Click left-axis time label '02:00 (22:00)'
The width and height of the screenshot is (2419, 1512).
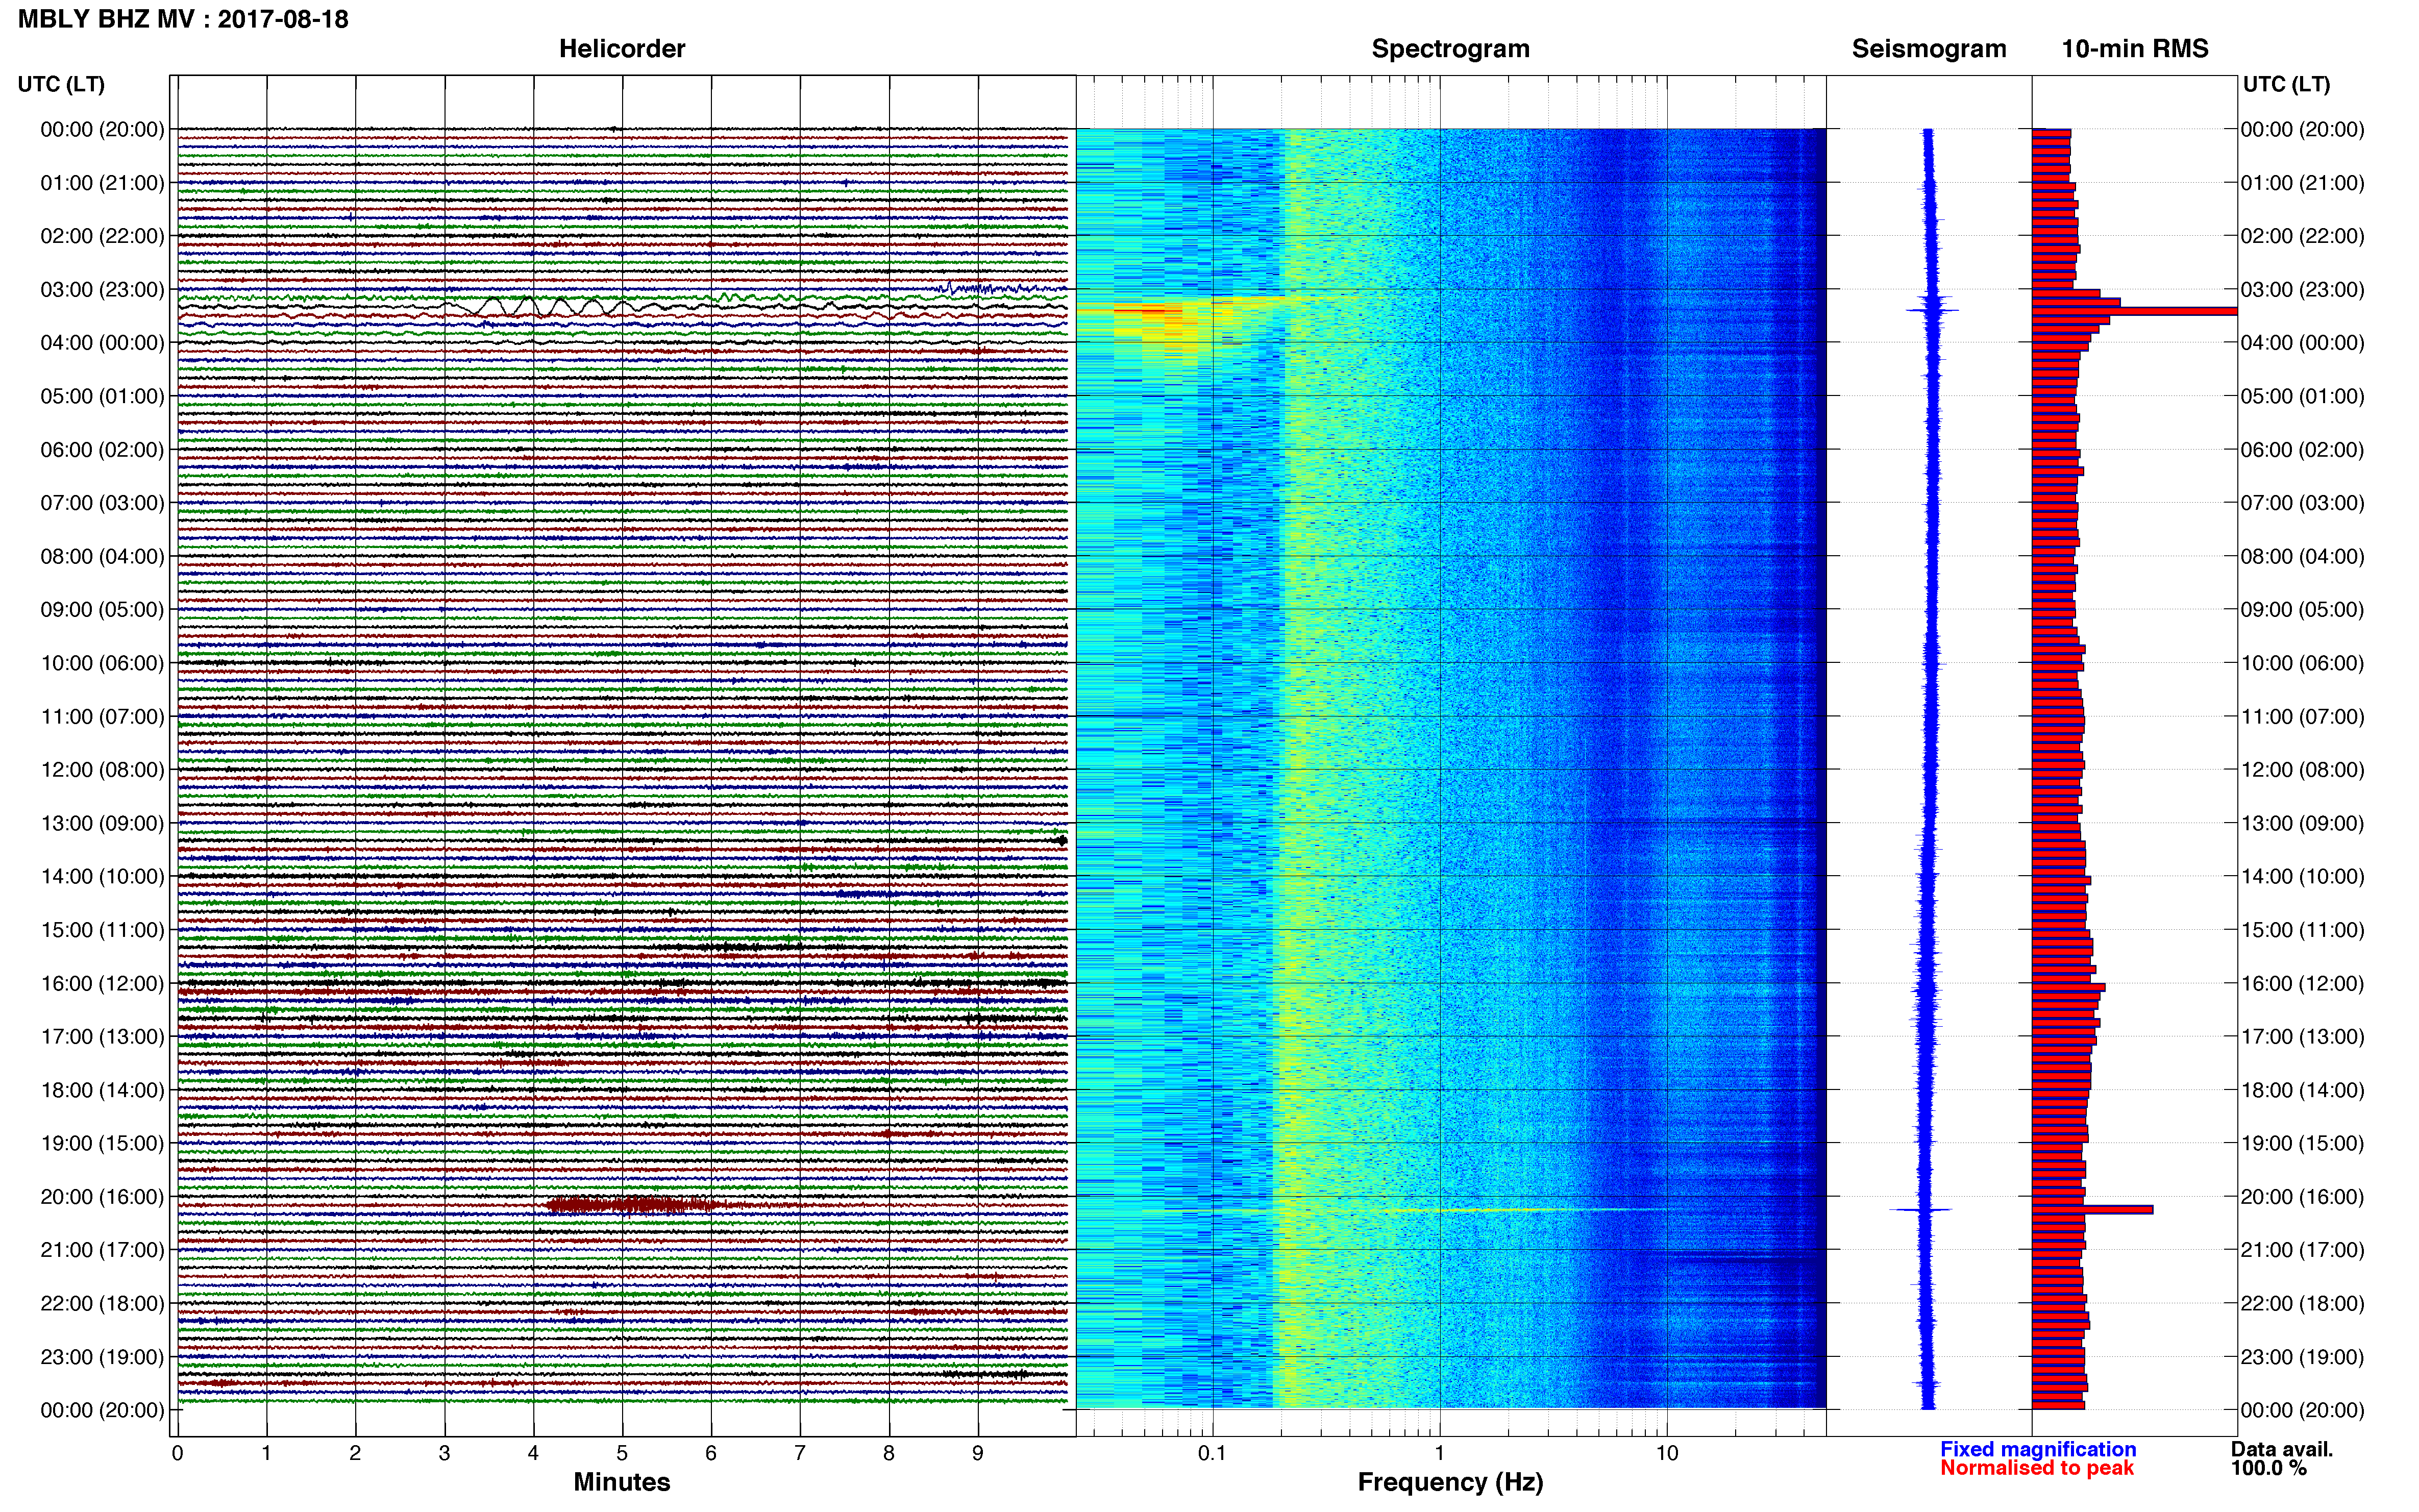[x=102, y=236]
